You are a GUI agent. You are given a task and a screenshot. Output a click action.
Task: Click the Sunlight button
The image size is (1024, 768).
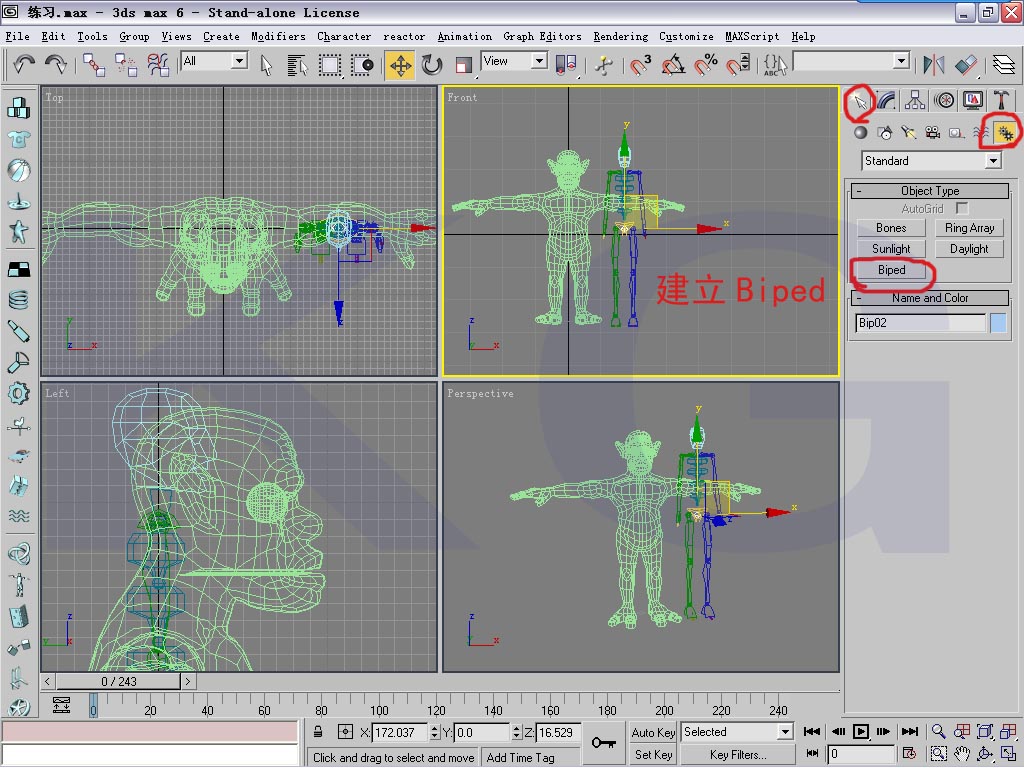pos(891,249)
